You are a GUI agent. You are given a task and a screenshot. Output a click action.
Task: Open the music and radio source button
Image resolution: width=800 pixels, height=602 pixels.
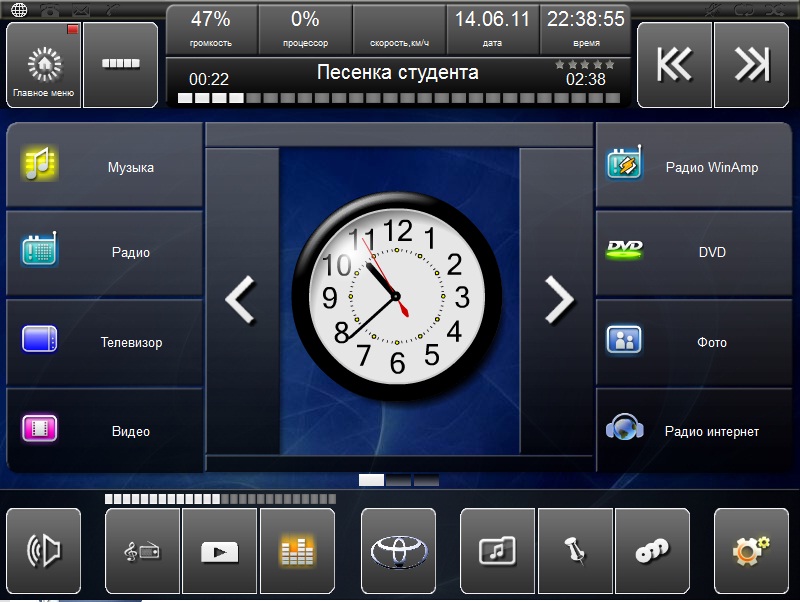(x=142, y=550)
